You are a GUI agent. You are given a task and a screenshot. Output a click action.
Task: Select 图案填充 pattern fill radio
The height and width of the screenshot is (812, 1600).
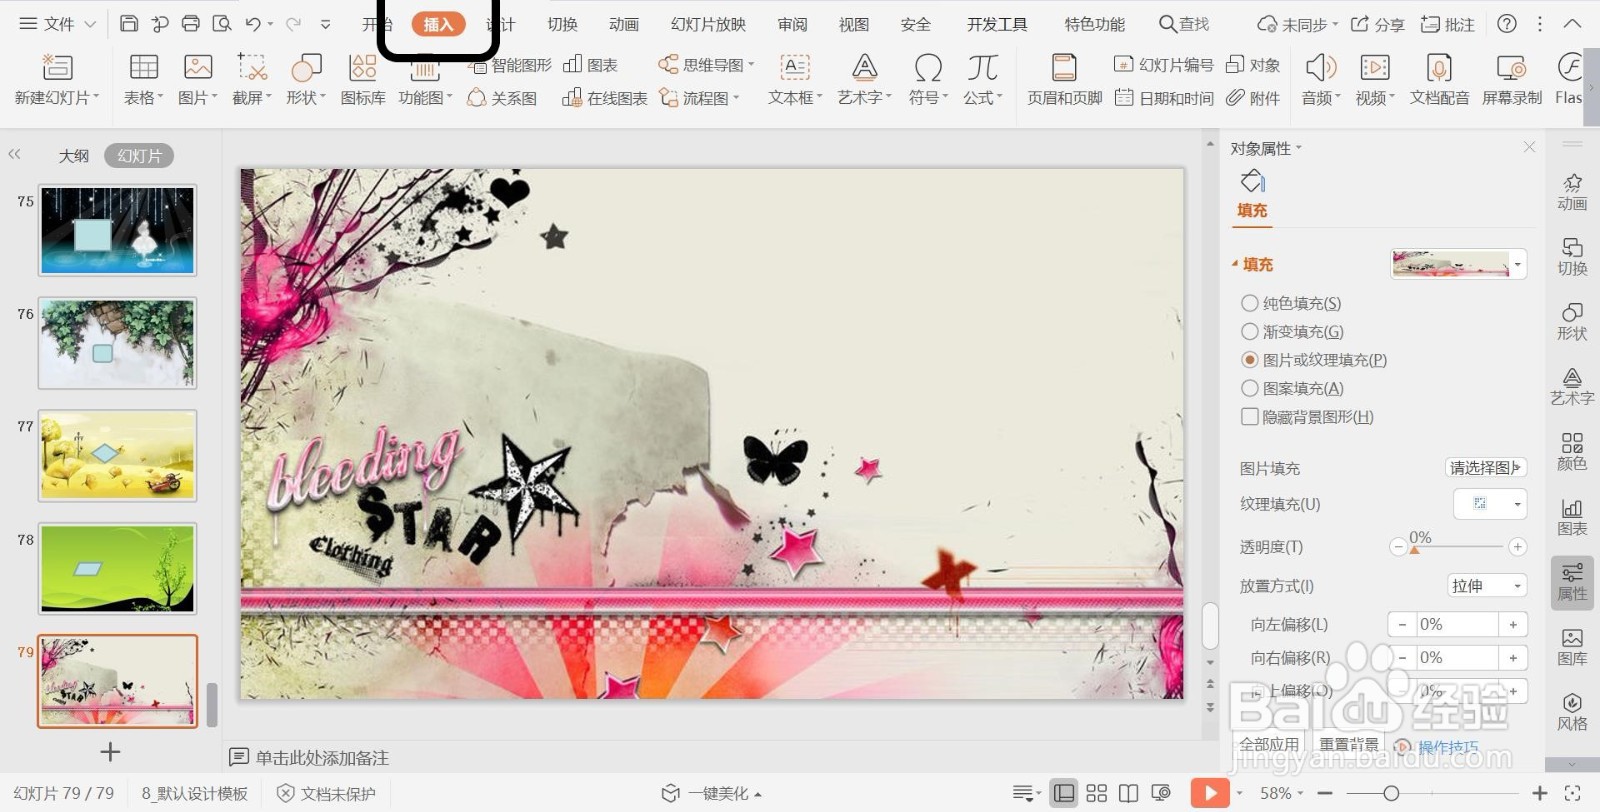(1249, 388)
